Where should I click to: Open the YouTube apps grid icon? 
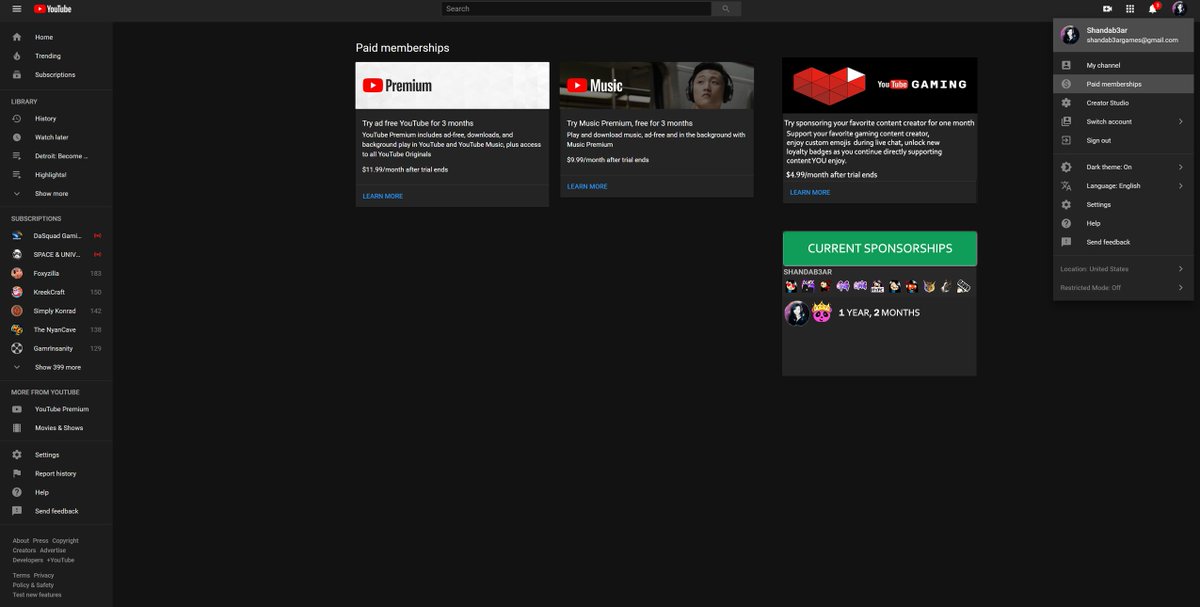pyautogui.click(x=1130, y=9)
